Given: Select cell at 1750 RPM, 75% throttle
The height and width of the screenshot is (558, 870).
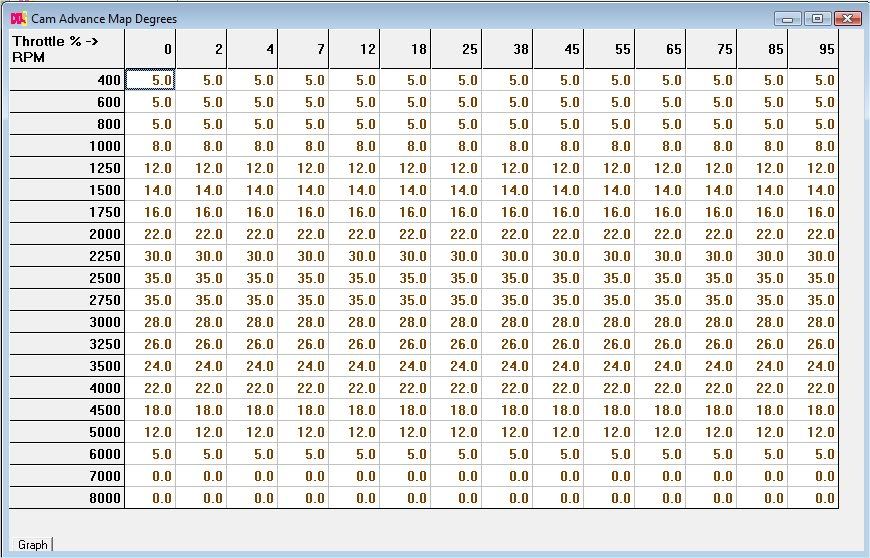Looking at the screenshot, I should [711, 212].
